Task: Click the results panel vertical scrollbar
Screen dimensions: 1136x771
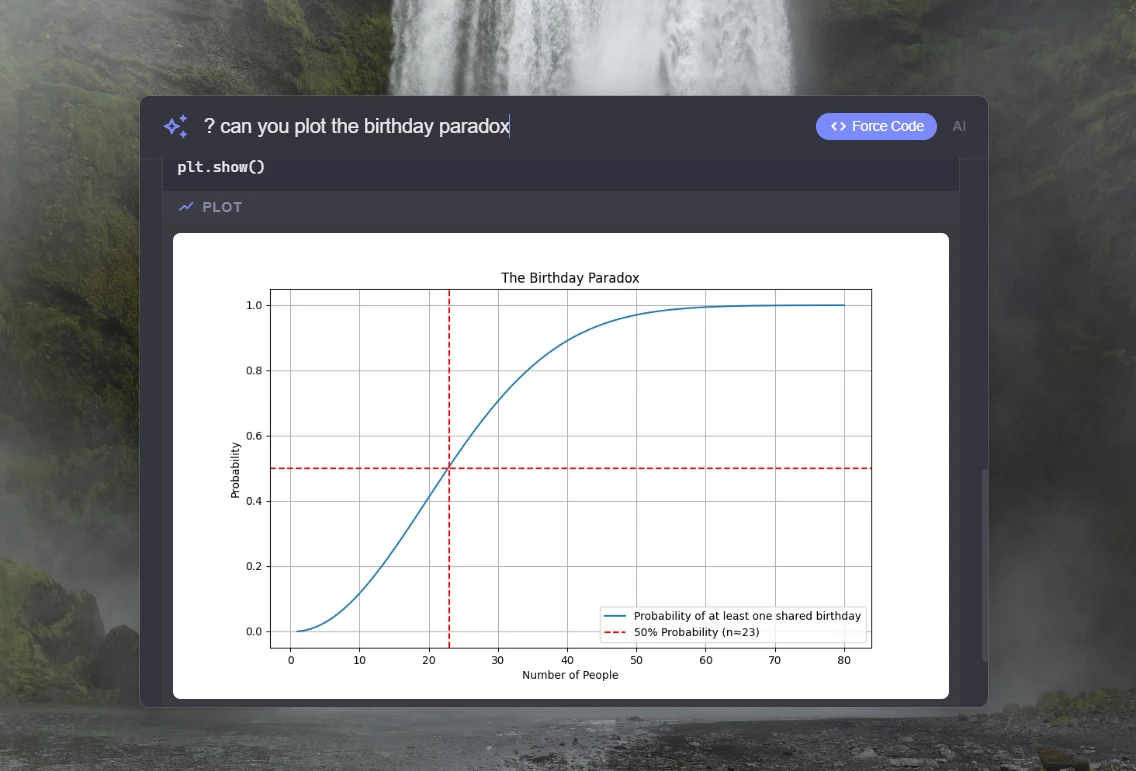Action: (985, 565)
